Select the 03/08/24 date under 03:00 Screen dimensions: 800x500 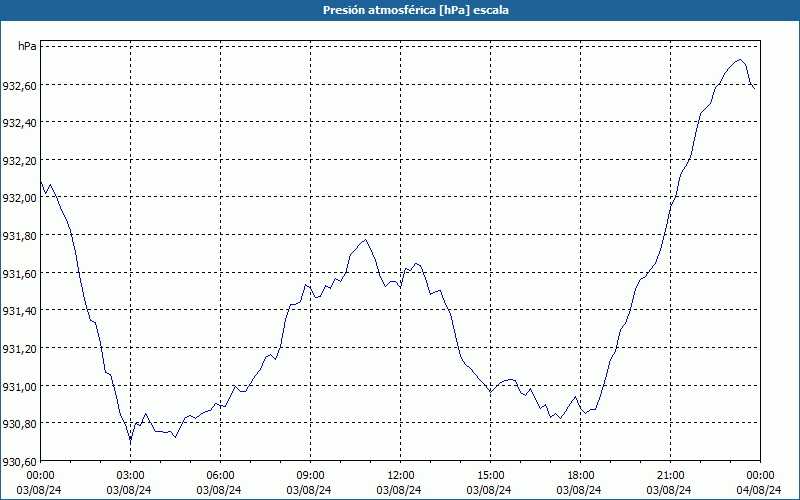(129, 490)
